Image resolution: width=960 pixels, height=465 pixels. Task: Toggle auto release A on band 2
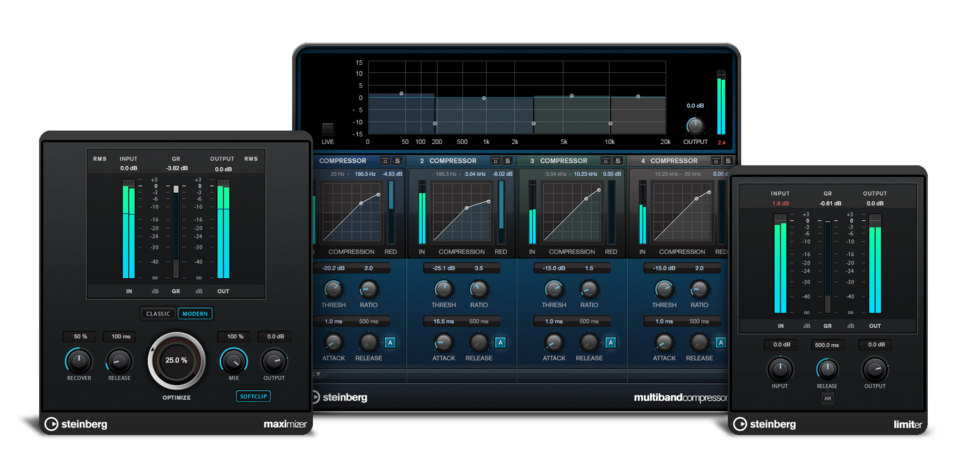pyautogui.click(x=500, y=343)
